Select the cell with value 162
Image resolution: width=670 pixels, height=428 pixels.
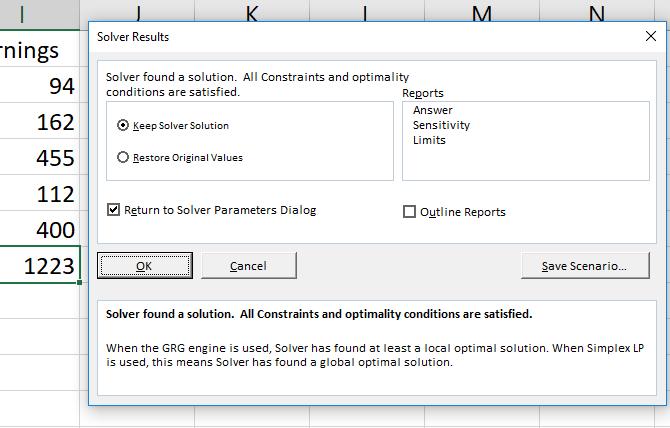coord(40,122)
